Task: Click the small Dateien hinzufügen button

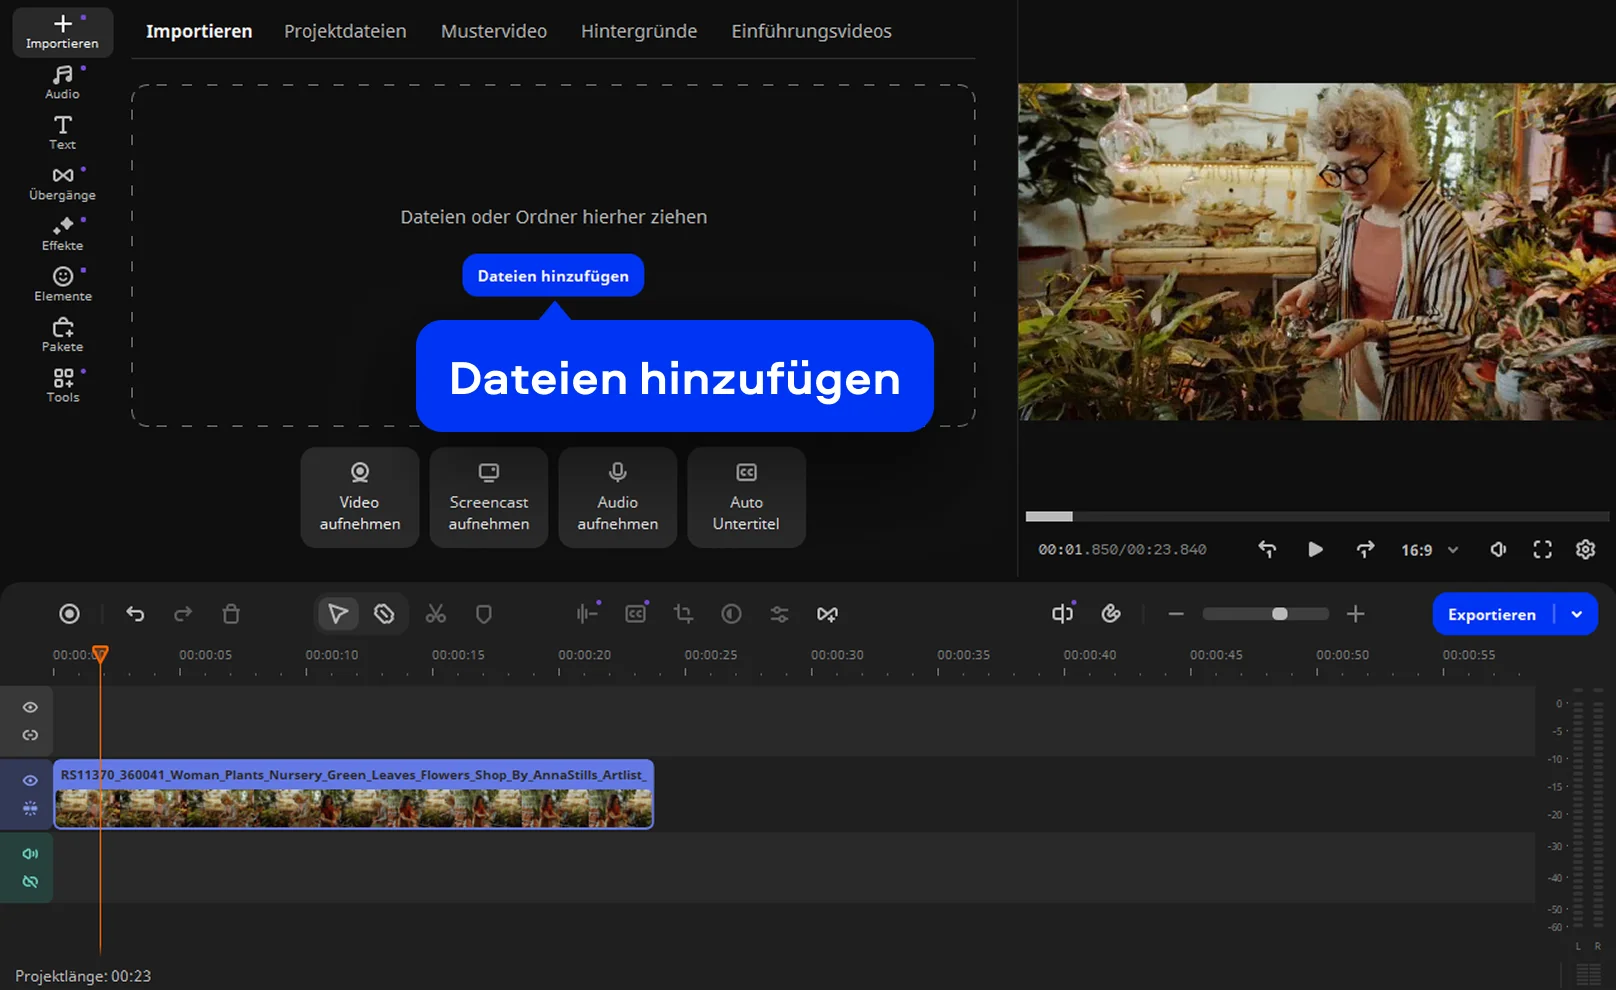Action: click(x=553, y=276)
